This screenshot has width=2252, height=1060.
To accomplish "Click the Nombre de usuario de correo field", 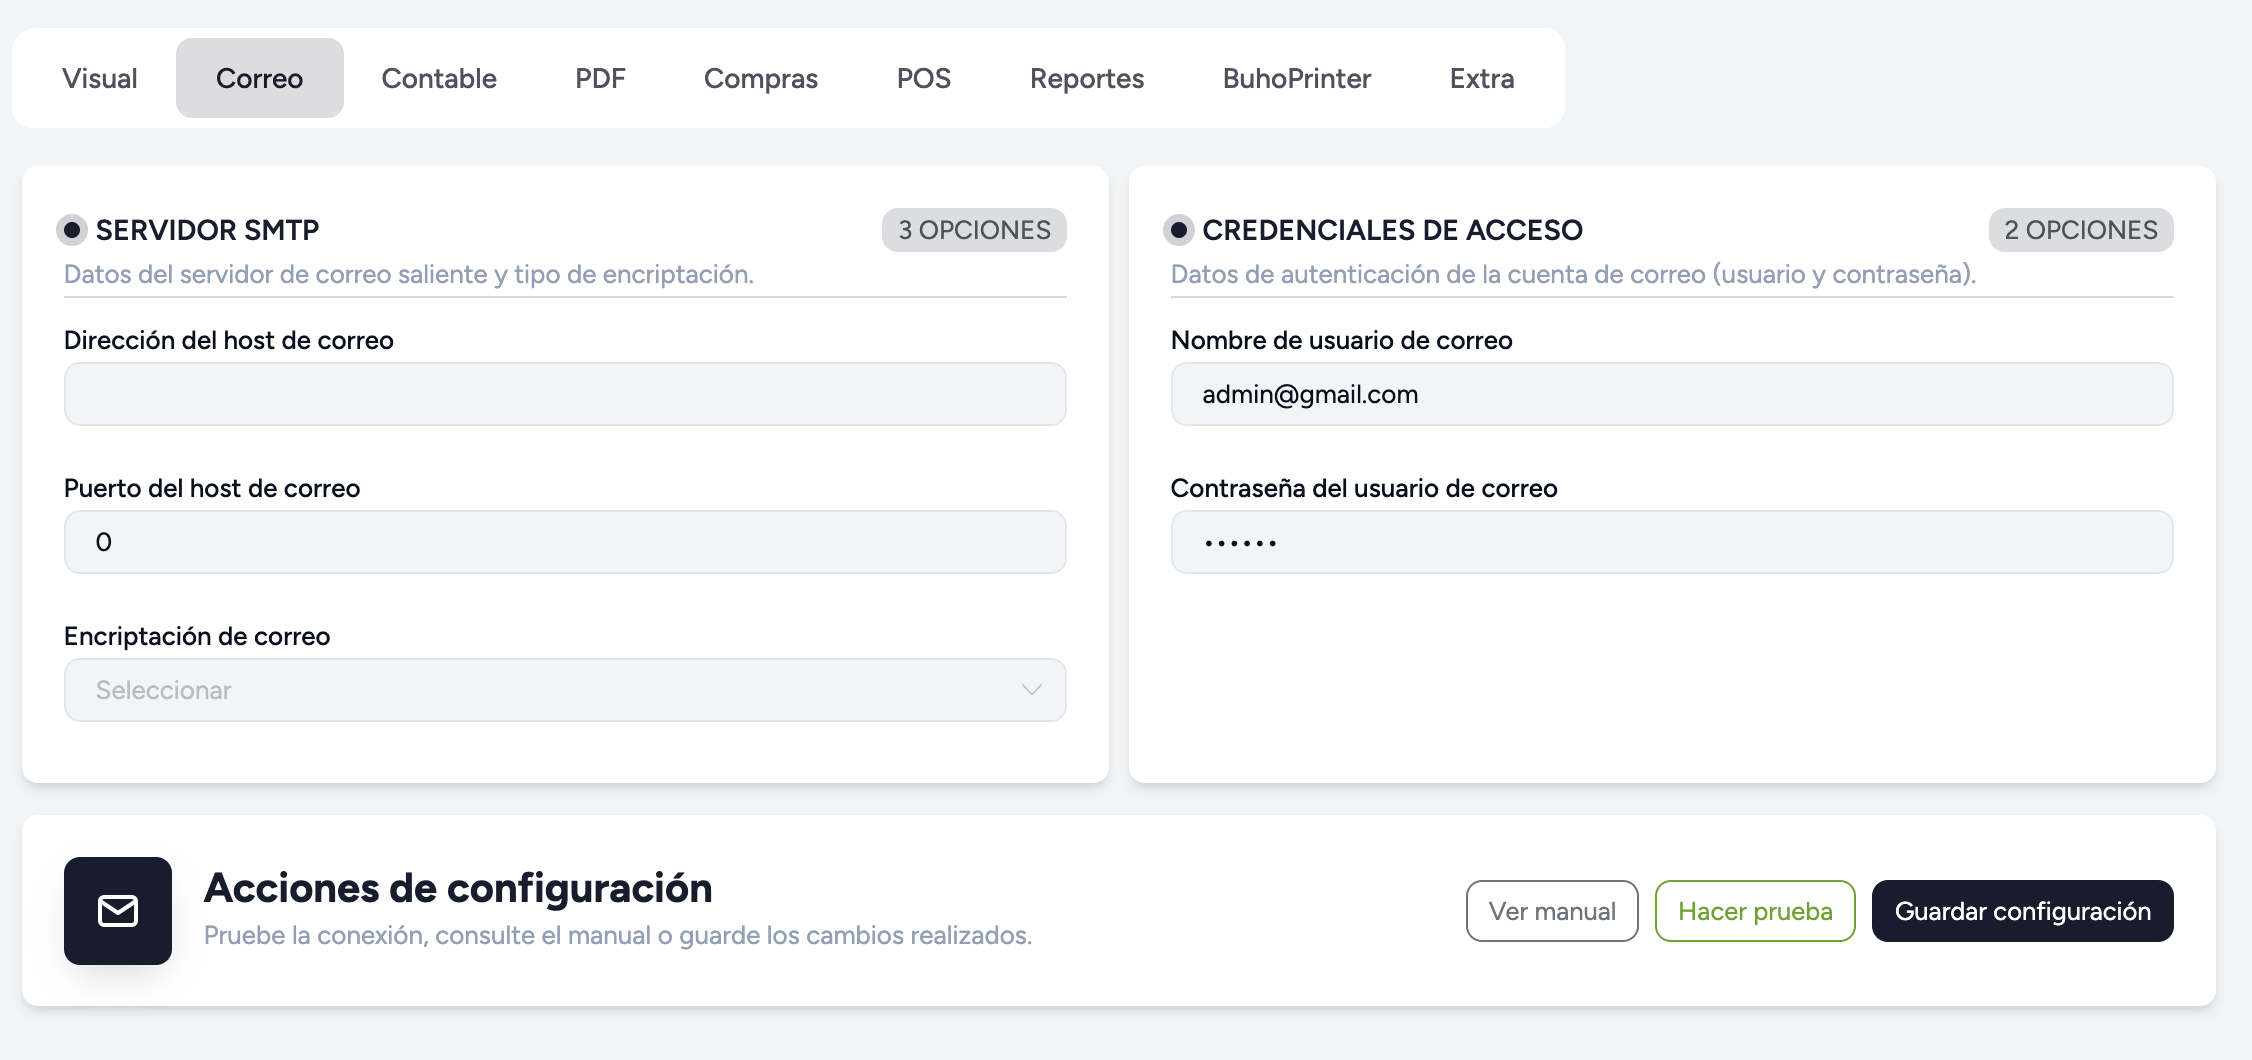I will 1672,394.
